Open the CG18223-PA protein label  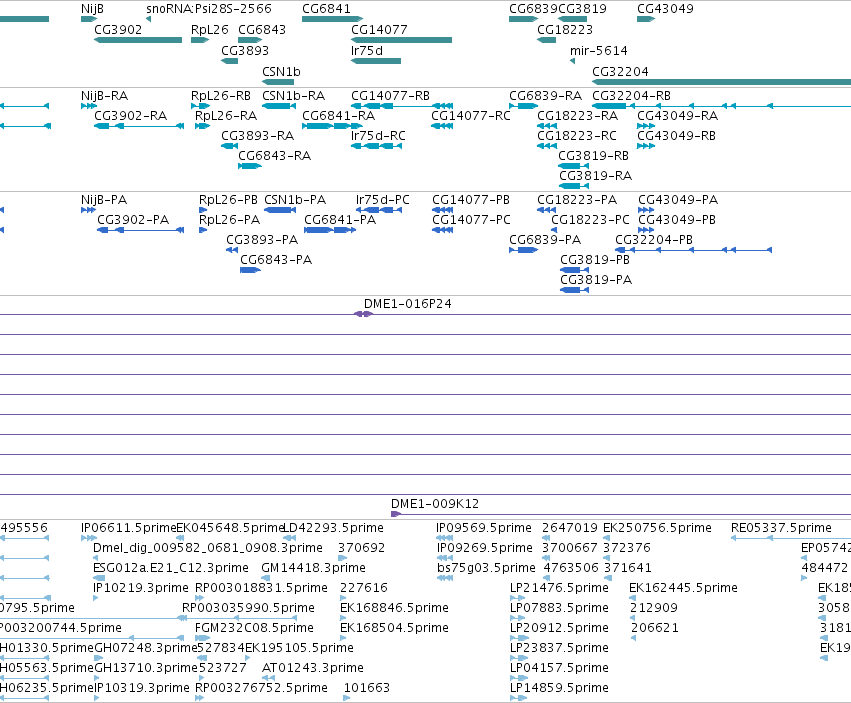[577, 200]
